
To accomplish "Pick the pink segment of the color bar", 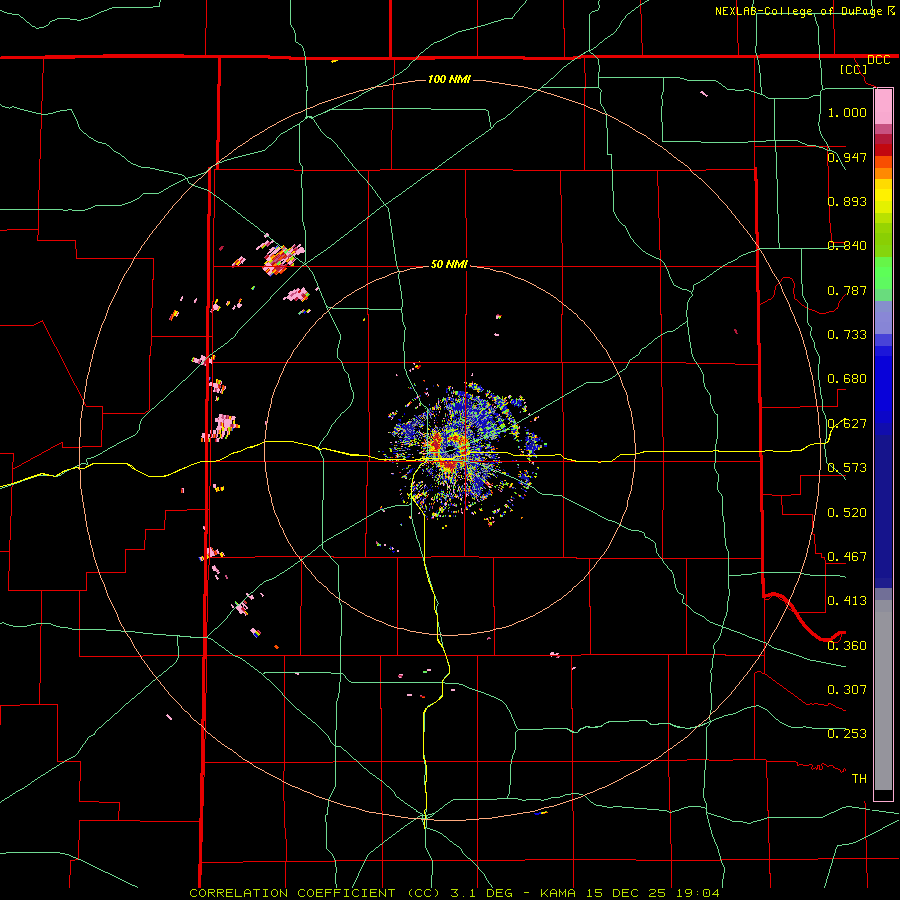I will click(883, 107).
